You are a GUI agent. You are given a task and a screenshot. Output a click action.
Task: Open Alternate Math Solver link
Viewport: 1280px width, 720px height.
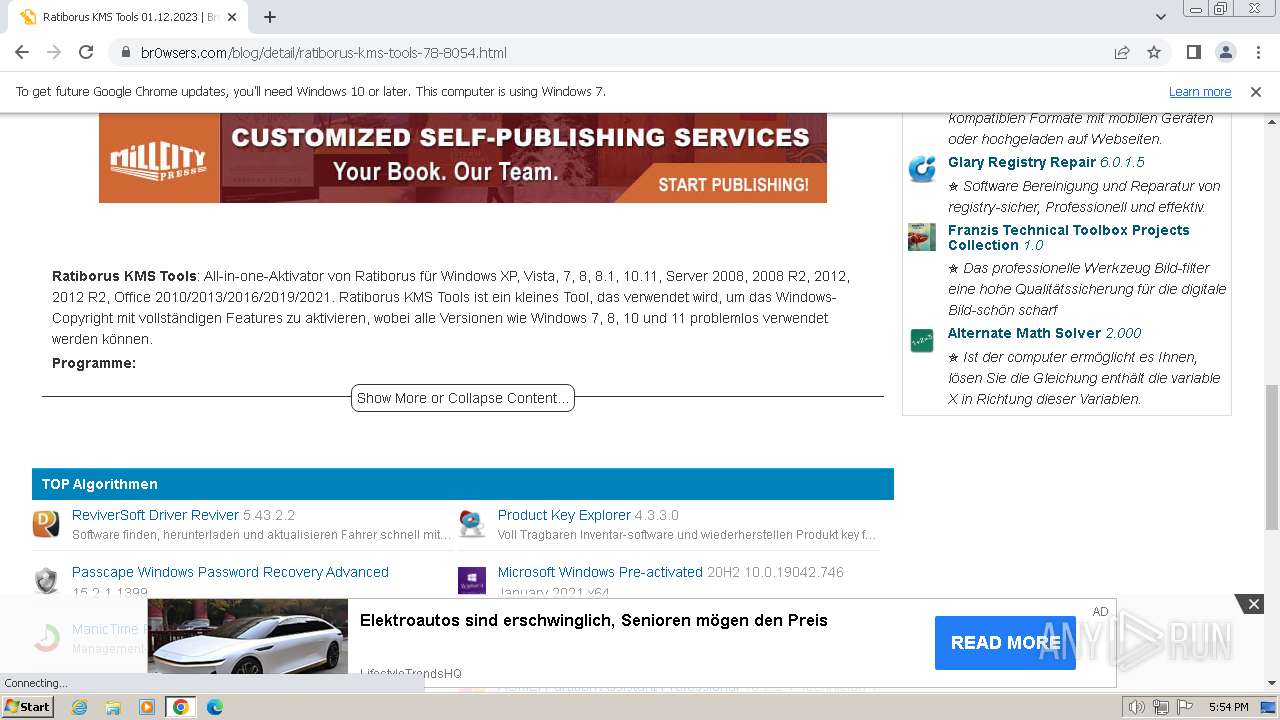click(x=1024, y=333)
